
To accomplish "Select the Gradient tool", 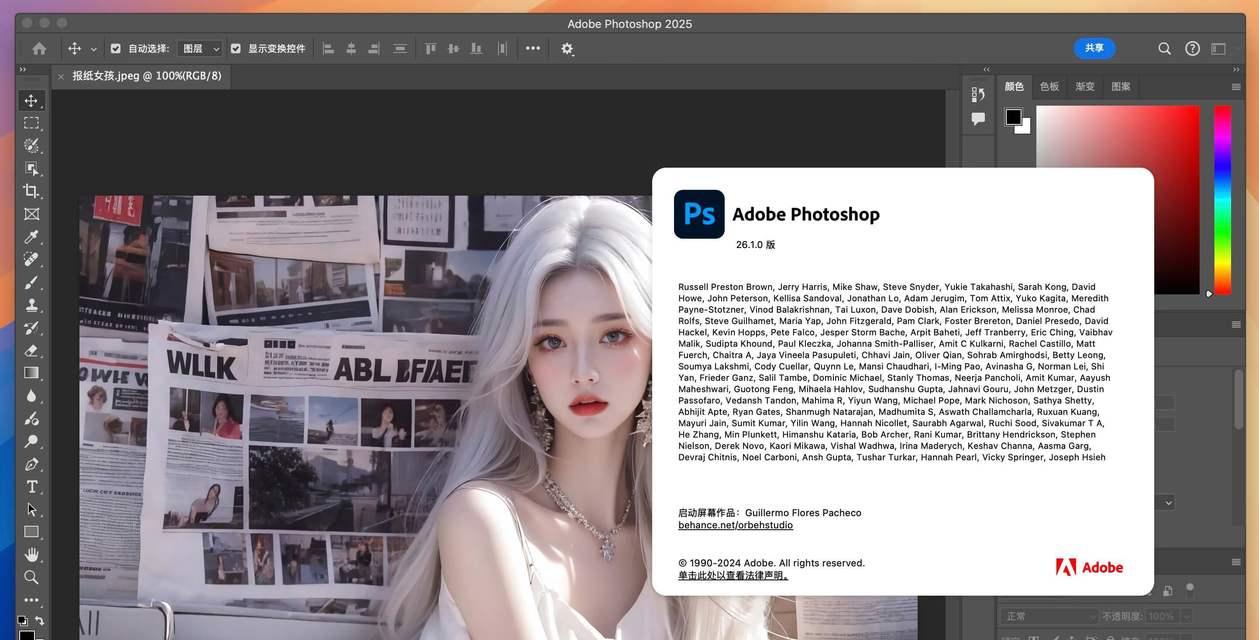I will (31, 373).
